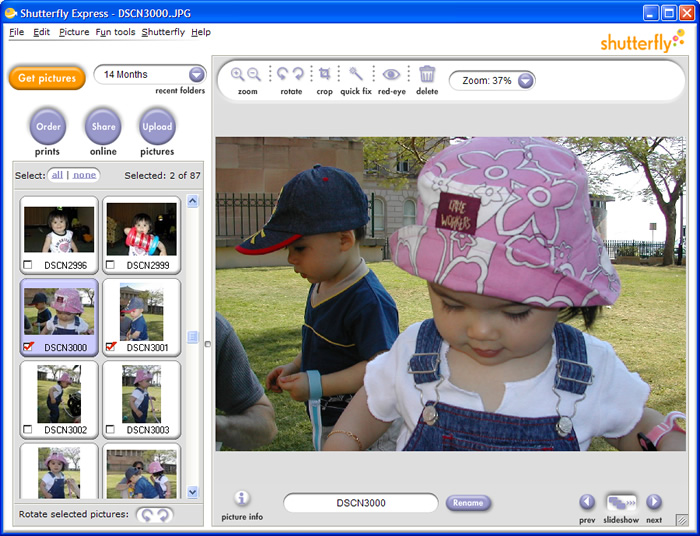700x536 pixels.
Task: Click the Rename button
Action: pos(468,503)
